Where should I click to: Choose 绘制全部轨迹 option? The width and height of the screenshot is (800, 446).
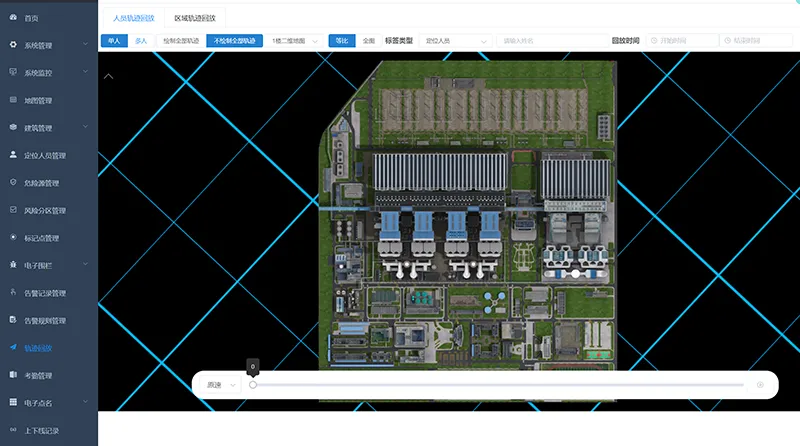click(x=181, y=40)
